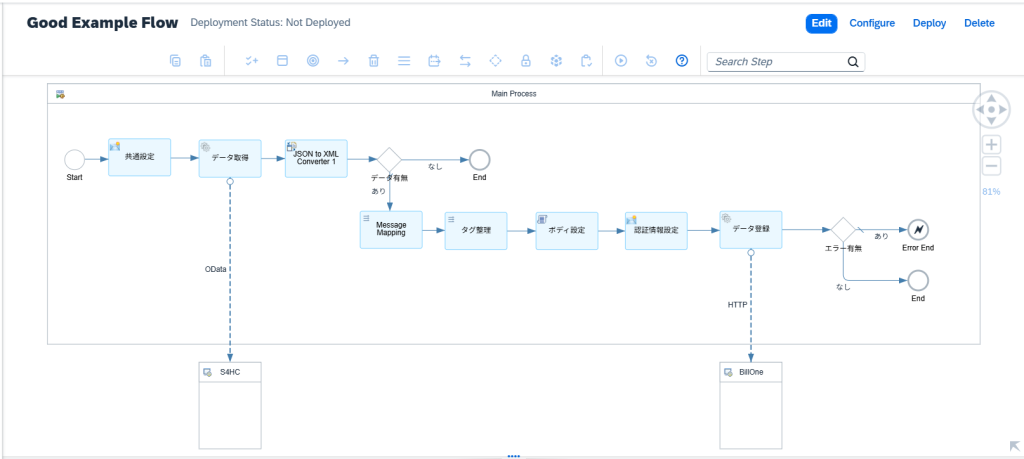Screen dimensions: 1024x459
Task: Open the help question mark icon
Action: coord(682,61)
